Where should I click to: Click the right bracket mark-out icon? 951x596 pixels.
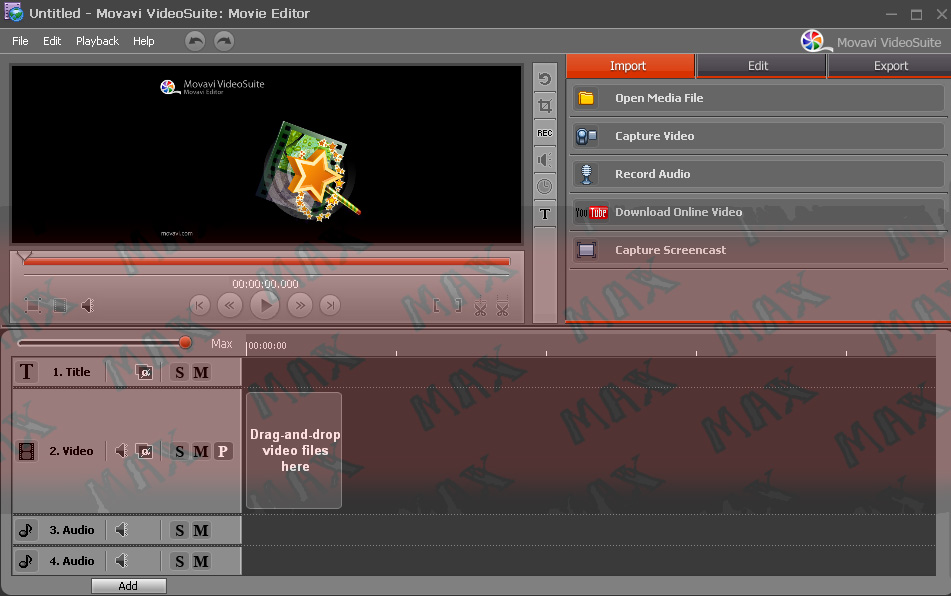click(x=458, y=305)
